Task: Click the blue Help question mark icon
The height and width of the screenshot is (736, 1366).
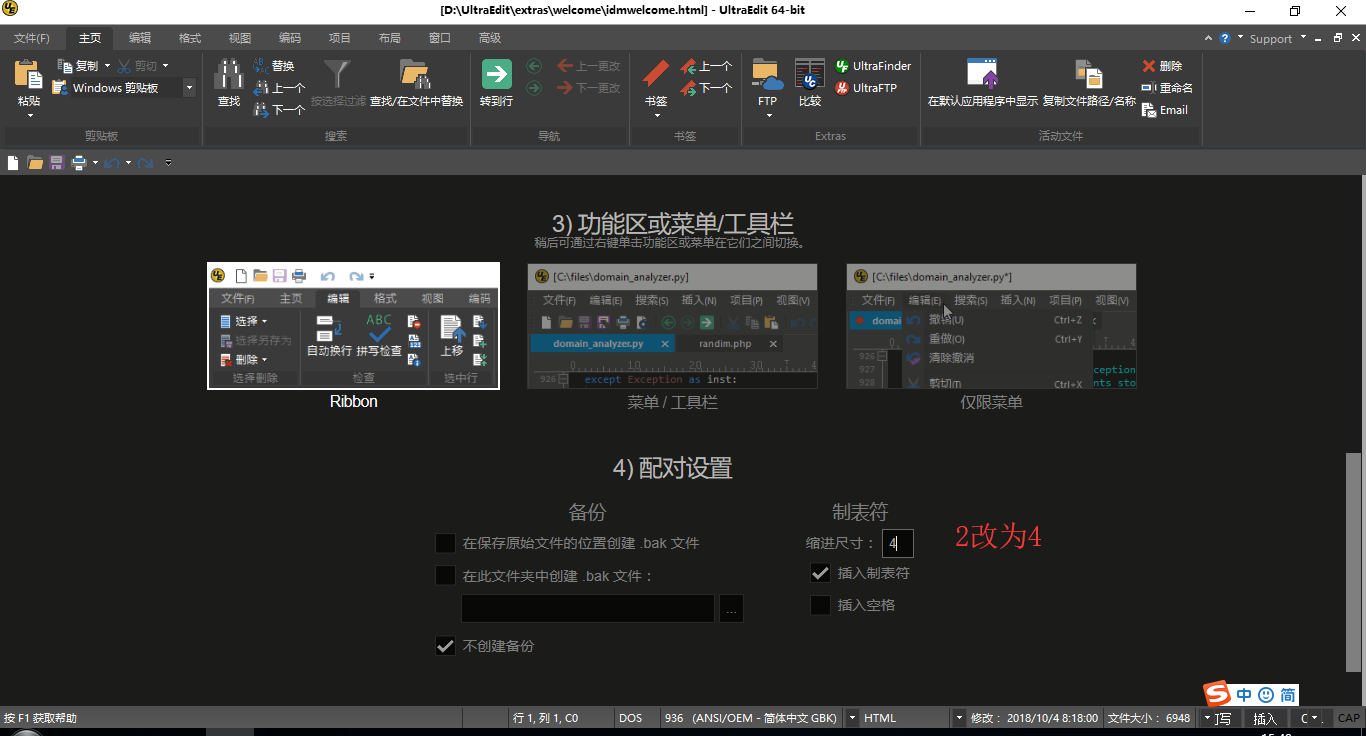Action: click(x=1224, y=38)
